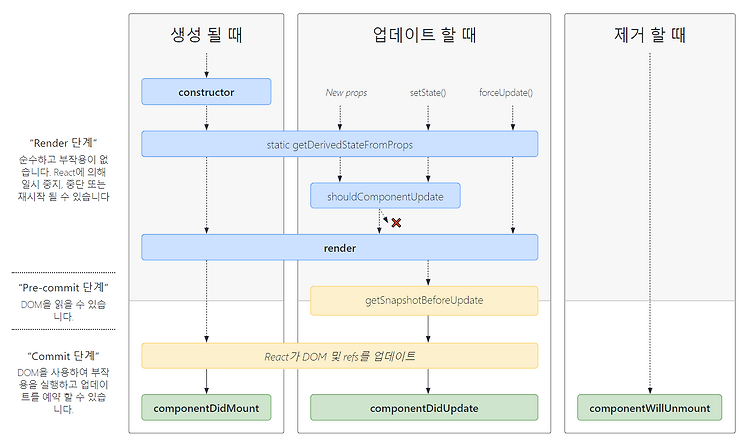This screenshot has height=443, width=750.
Task: Click the '제거 할 때' column heading
Action: [x=650, y=34]
